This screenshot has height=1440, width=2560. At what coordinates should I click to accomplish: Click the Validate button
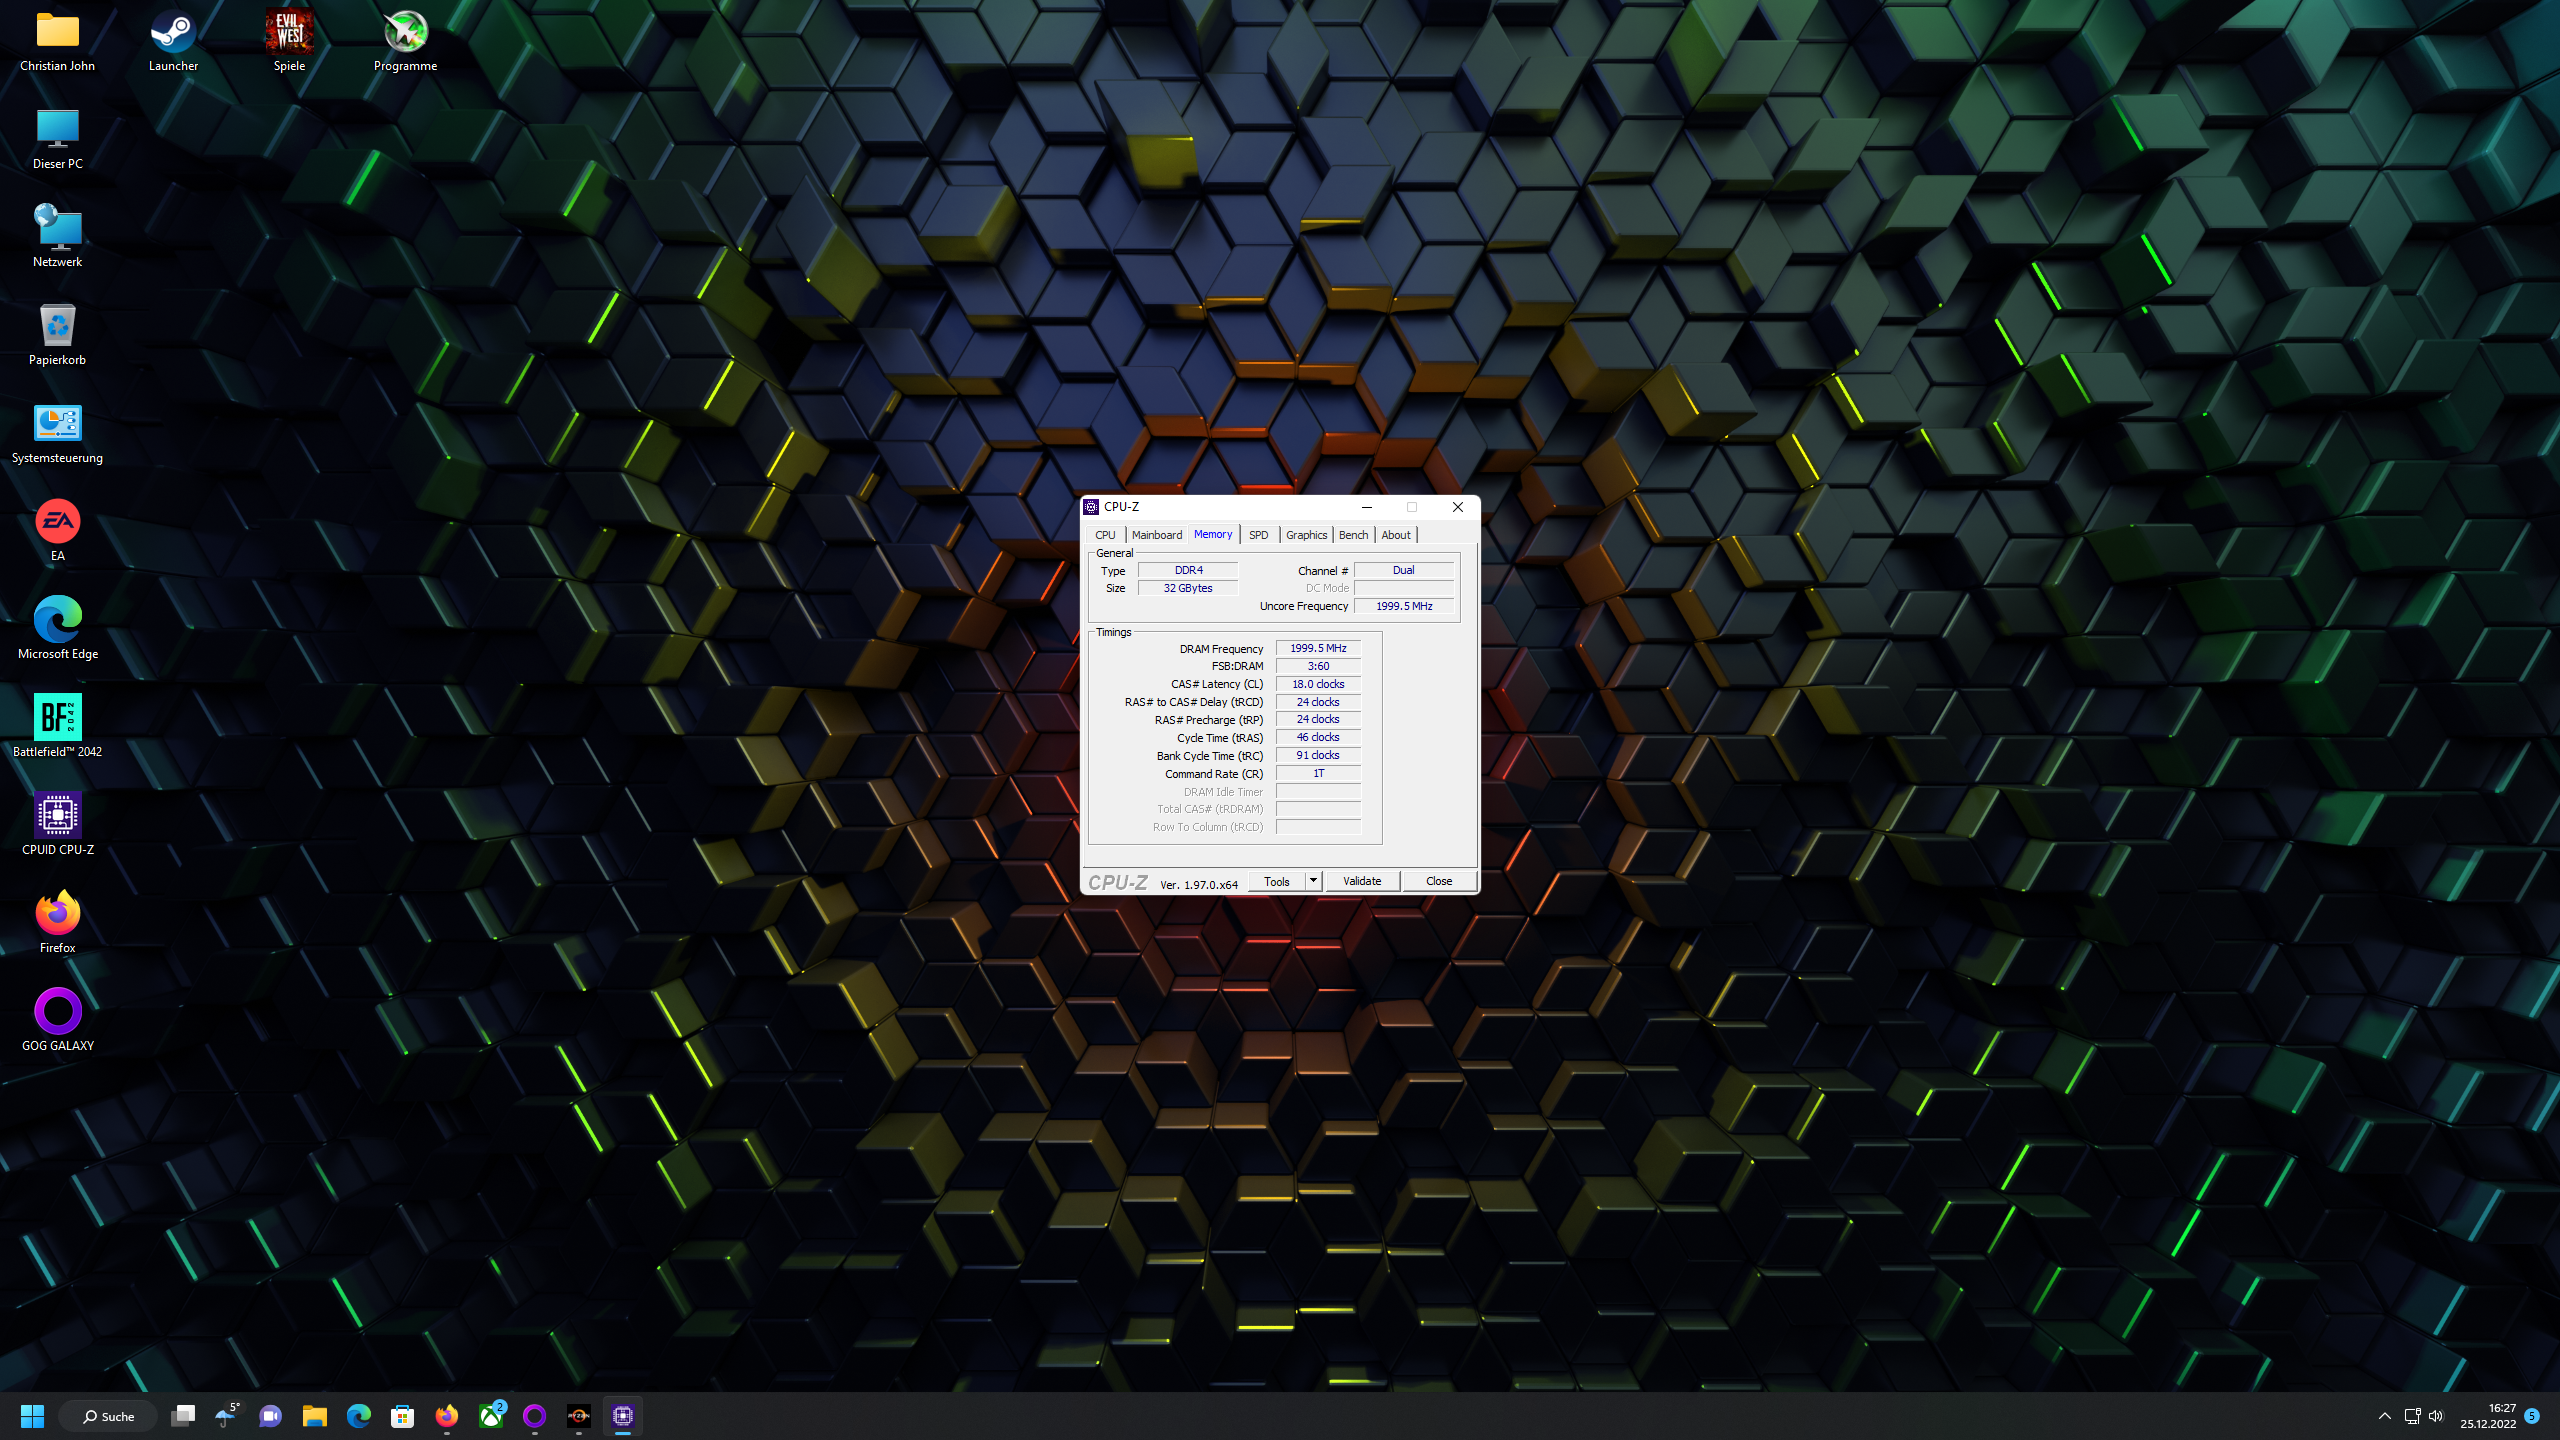coord(1362,881)
